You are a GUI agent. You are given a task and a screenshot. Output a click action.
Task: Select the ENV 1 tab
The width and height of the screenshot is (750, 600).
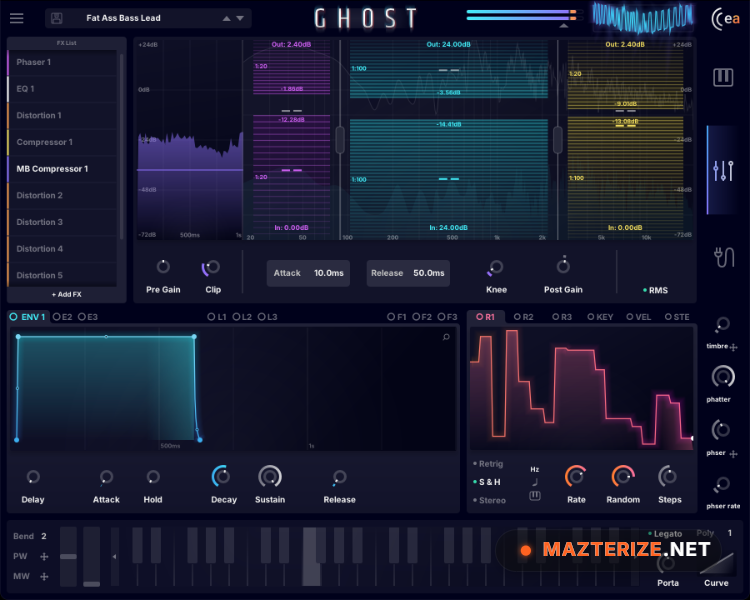coord(28,317)
